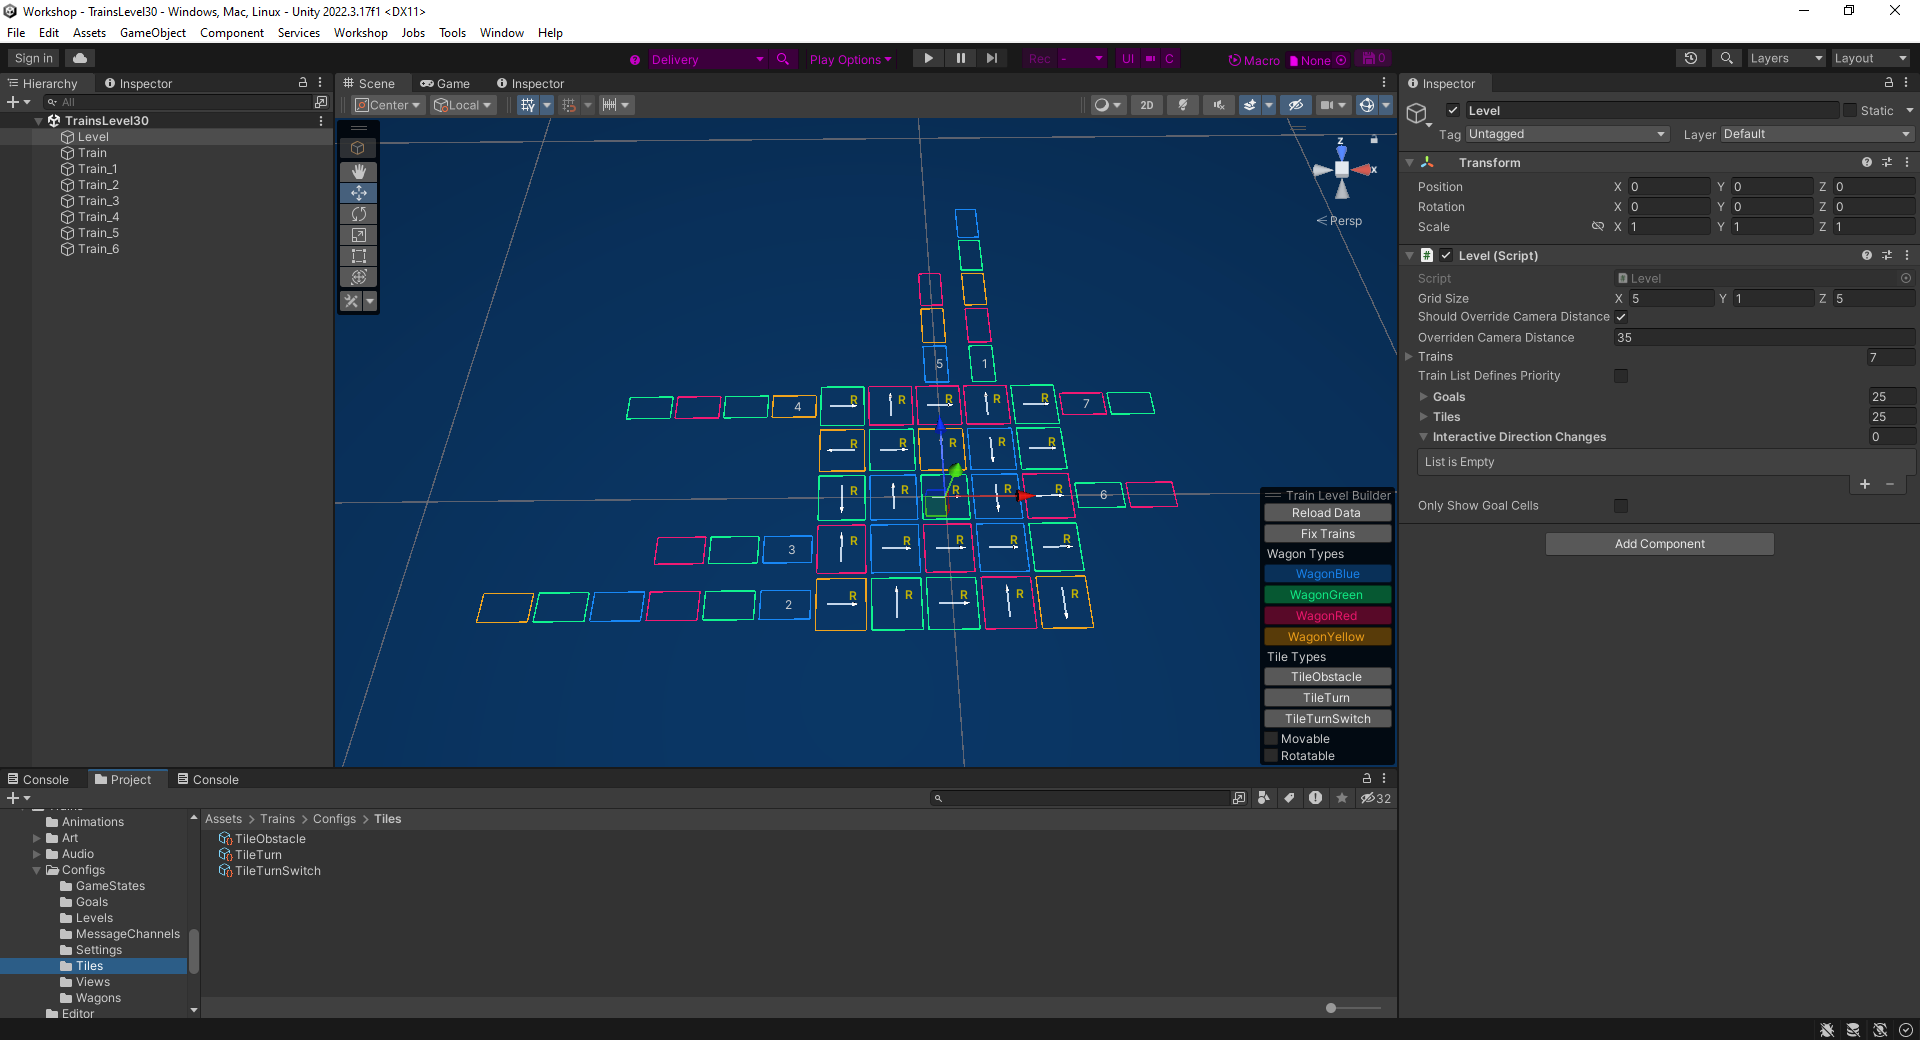Select the WagonBlue wagon type
1920x1040 pixels.
click(1327, 574)
